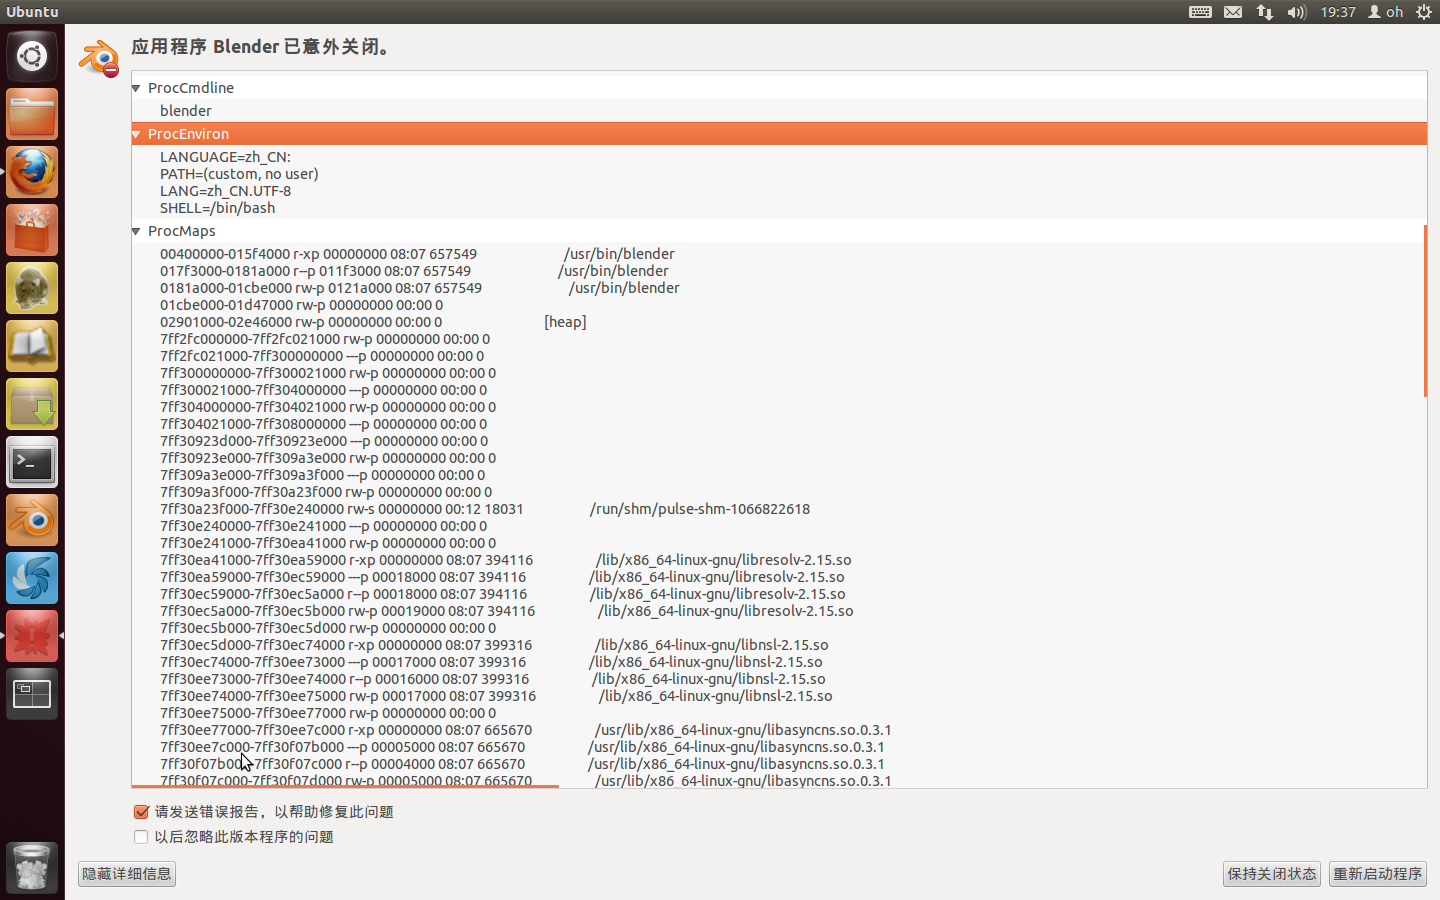The width and height of the screenshot is (1440, 900).
Task: Open the system power gear menu
Action: tap(1424, 12)
